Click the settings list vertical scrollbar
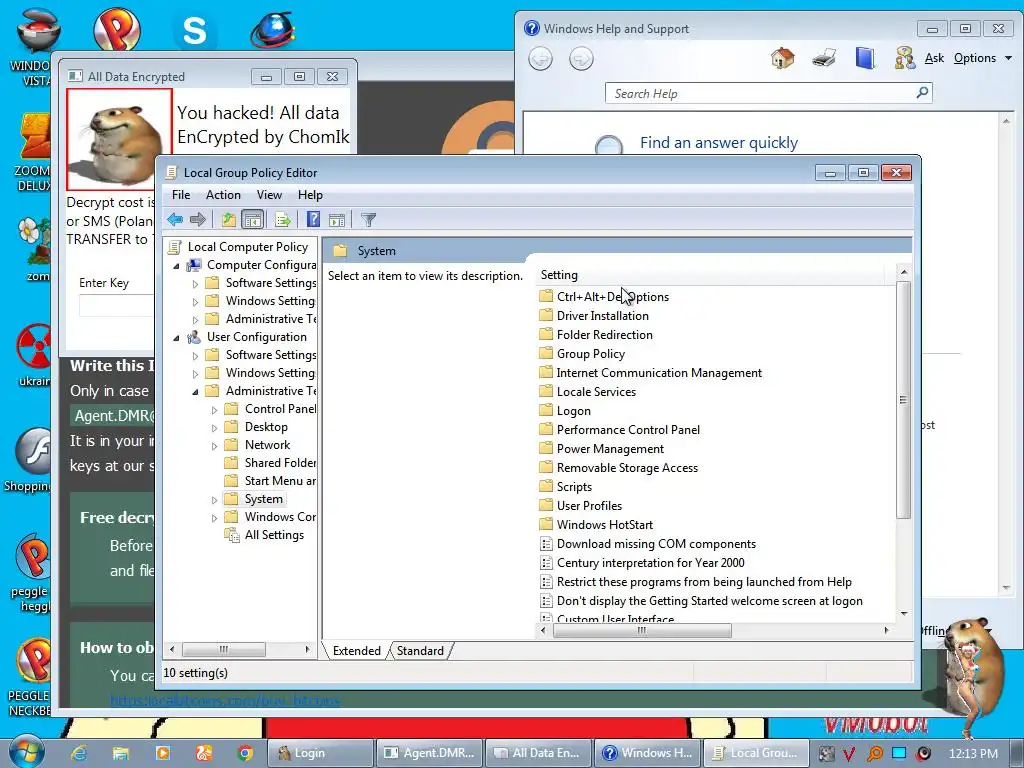Viewport: 1024px width, 768px height. pos(904,400)
